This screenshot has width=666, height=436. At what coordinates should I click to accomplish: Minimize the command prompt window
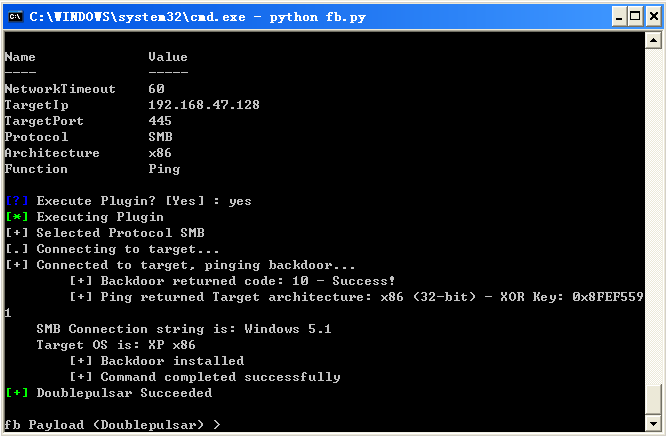click(619, 17)
